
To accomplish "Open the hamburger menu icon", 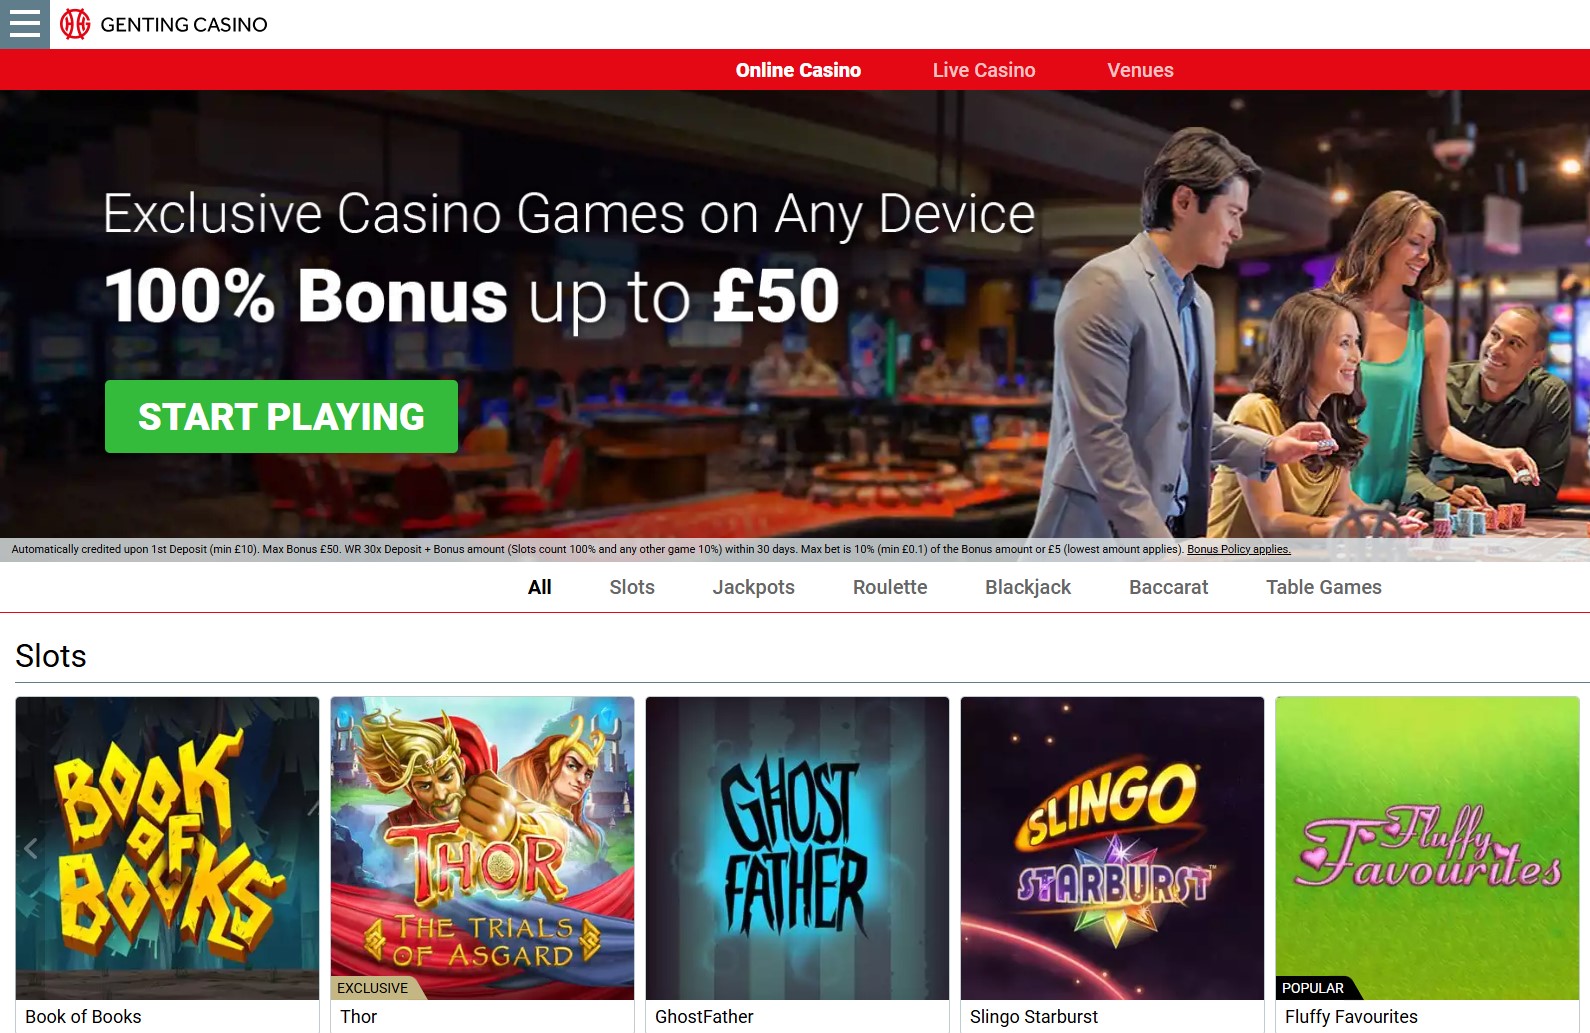I will click(24, 24).
